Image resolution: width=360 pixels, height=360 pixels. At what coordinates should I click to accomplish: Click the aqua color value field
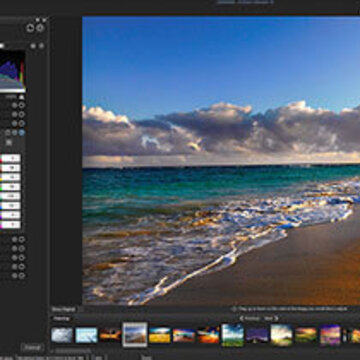[11, 196]
